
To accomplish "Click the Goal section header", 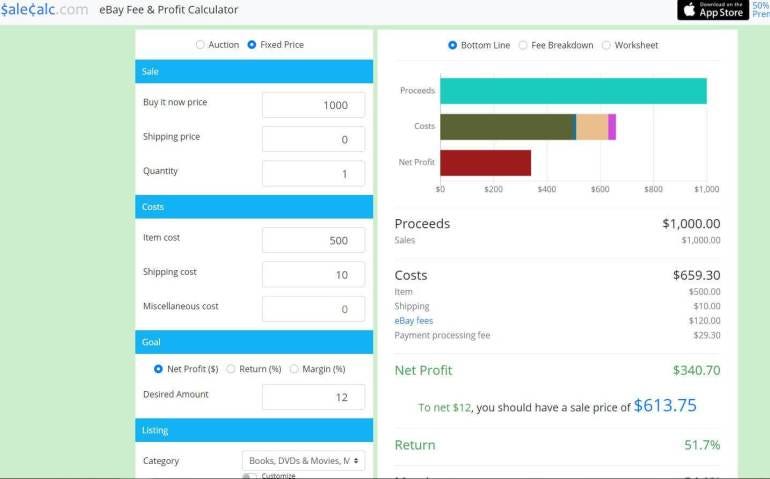I will click(254, 342).
